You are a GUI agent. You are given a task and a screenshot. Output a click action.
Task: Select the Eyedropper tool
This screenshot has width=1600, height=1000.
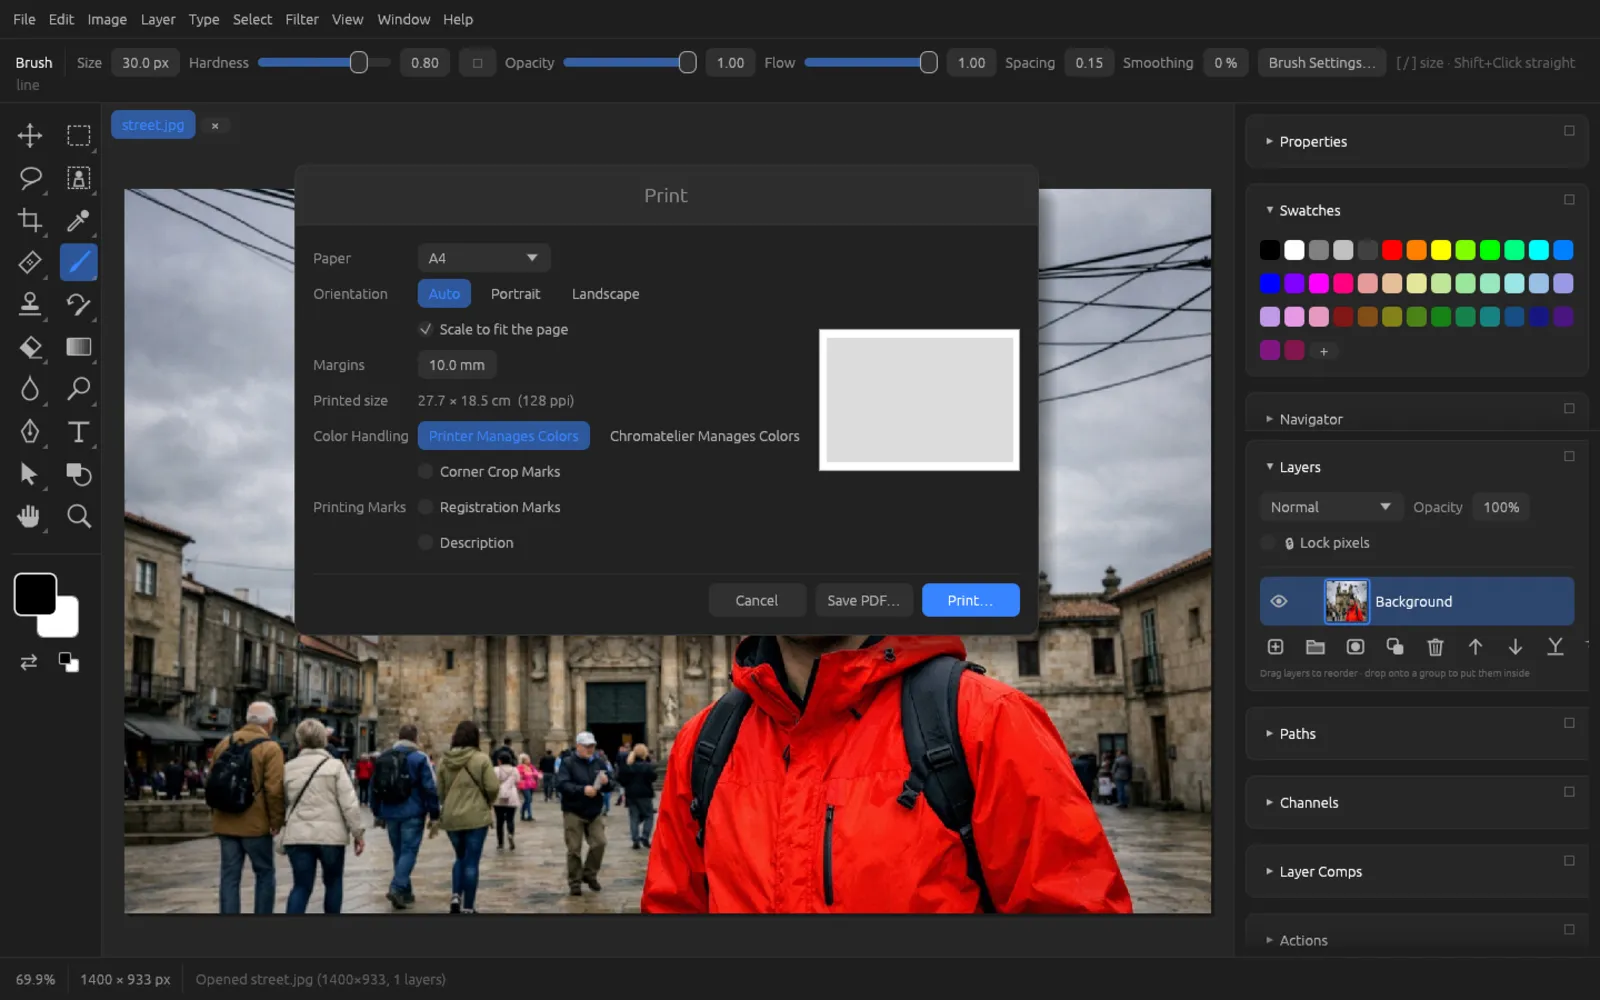coord(78,220)
